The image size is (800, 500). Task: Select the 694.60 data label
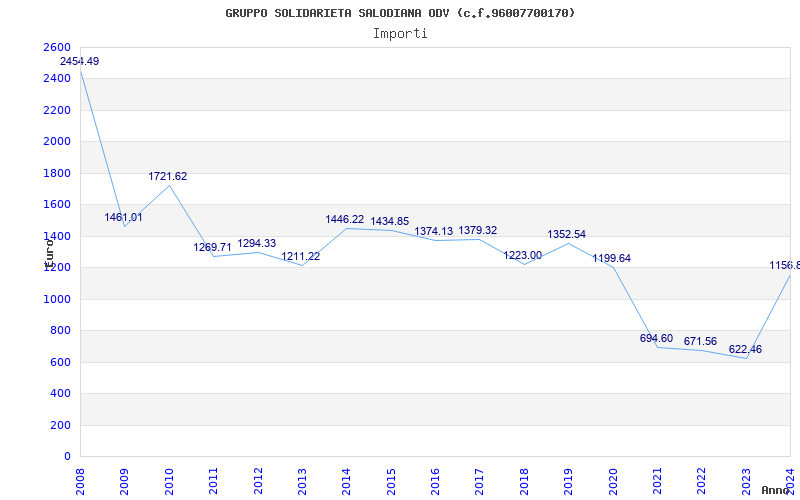[656, 339]
